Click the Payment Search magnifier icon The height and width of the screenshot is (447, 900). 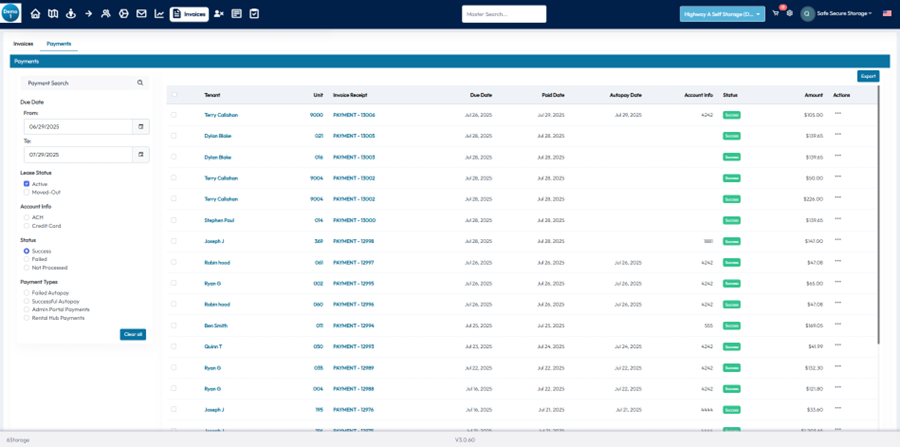140,83
